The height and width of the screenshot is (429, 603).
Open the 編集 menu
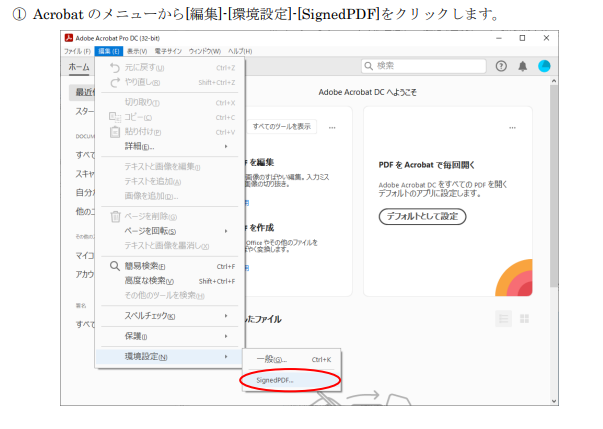109,51
